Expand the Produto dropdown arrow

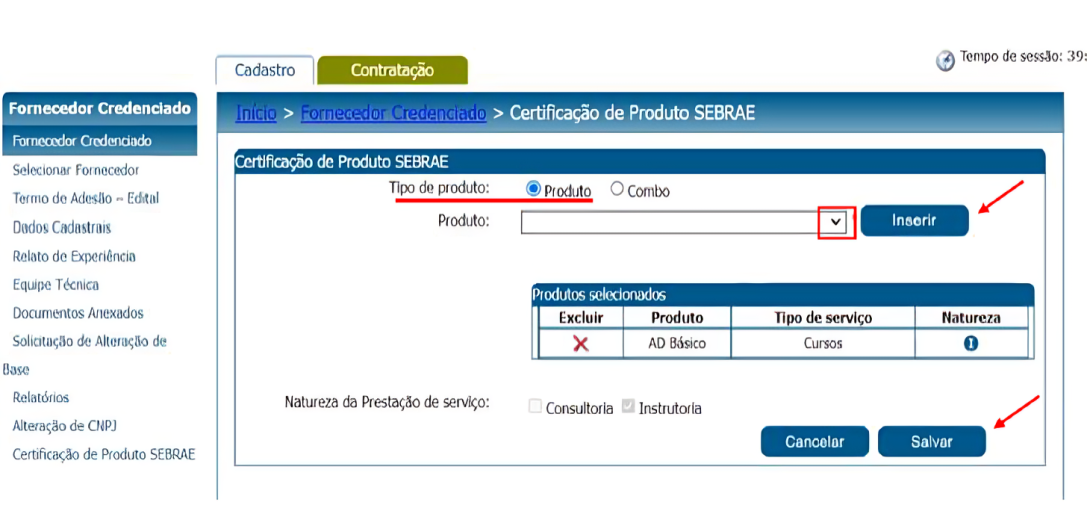coord(837,222)
